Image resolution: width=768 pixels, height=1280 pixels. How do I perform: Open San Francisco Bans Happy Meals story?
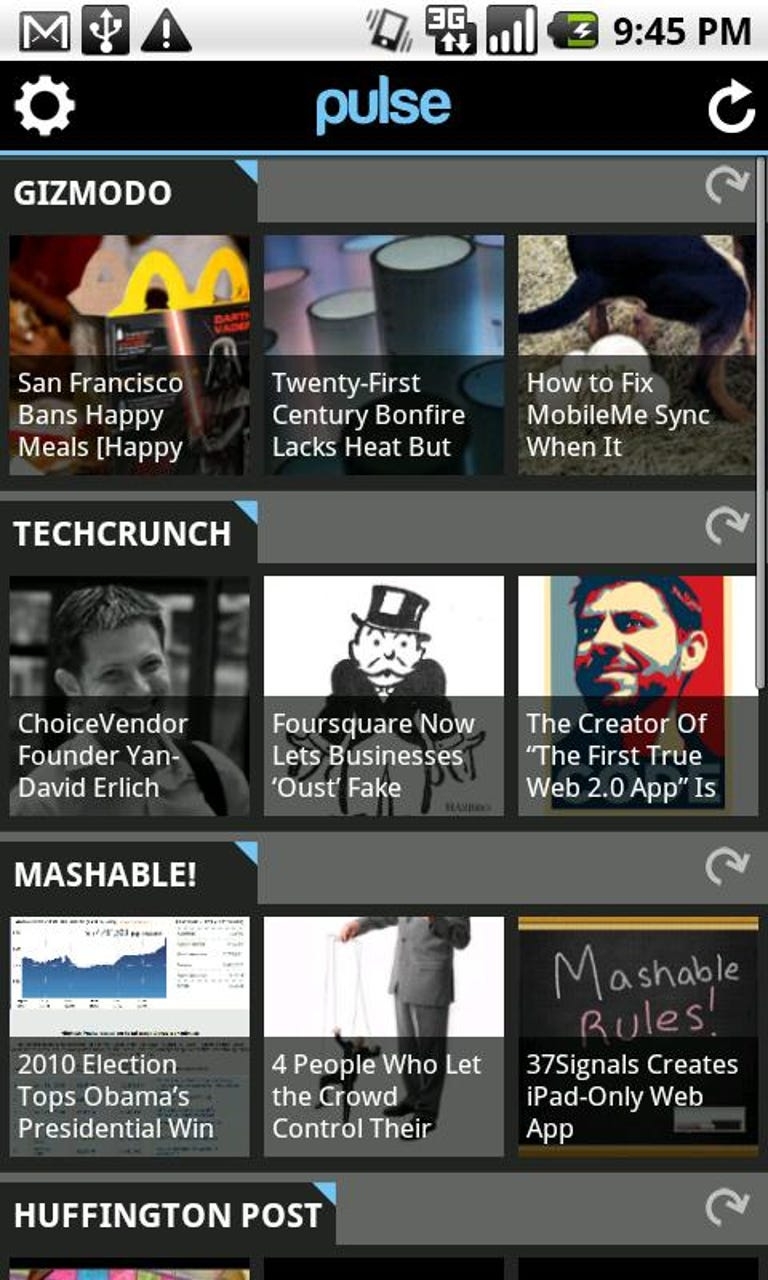[130, 355]
